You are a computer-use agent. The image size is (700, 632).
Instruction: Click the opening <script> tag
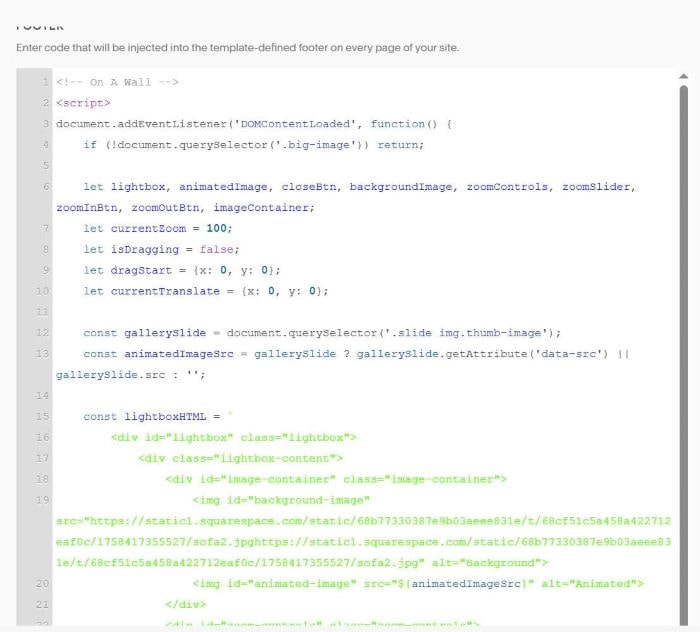pos(83,103)
